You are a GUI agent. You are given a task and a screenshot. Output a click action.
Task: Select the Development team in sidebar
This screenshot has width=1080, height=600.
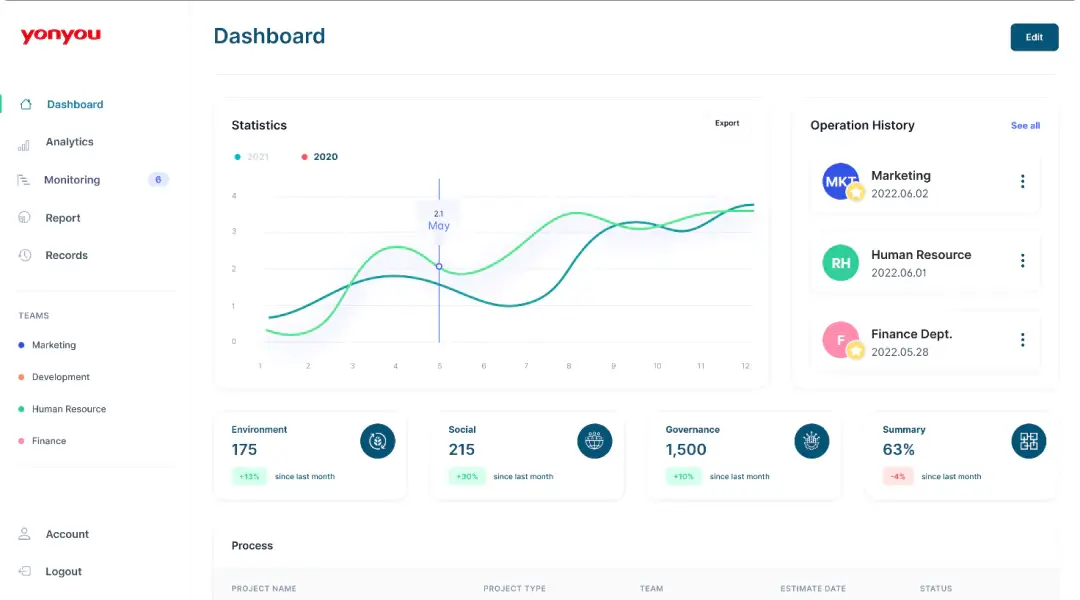click(60, 377)
